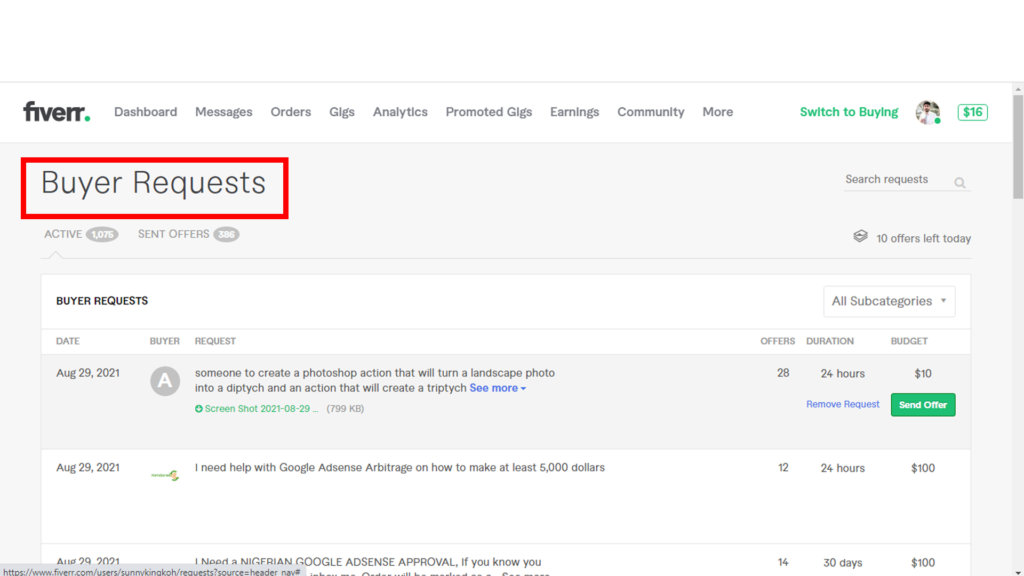This screenshot has height=576, width=1024.
Task: Click the search magnifier icon
Action: (x=960, y=183)
